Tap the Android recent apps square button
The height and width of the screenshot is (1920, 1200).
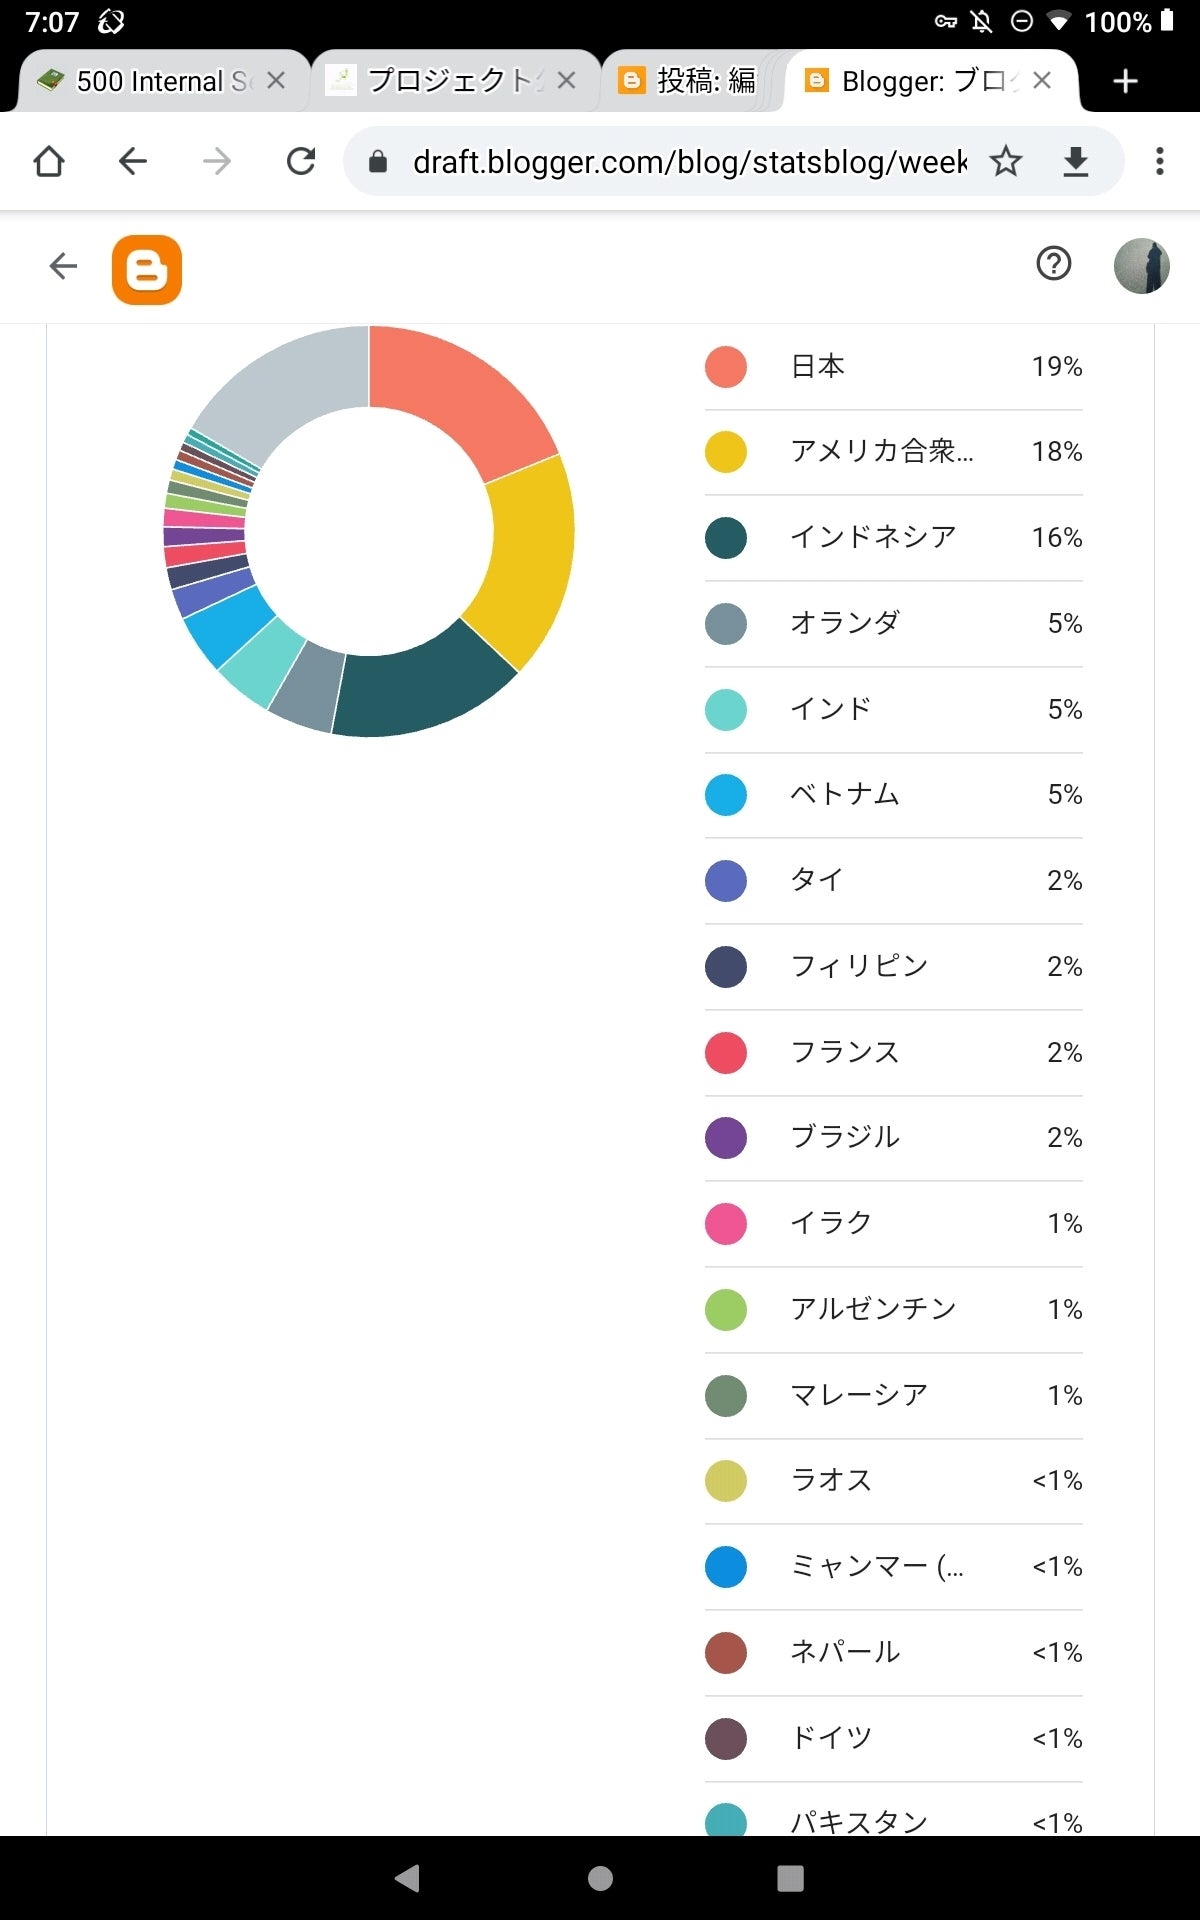(x=790, y=1878)
